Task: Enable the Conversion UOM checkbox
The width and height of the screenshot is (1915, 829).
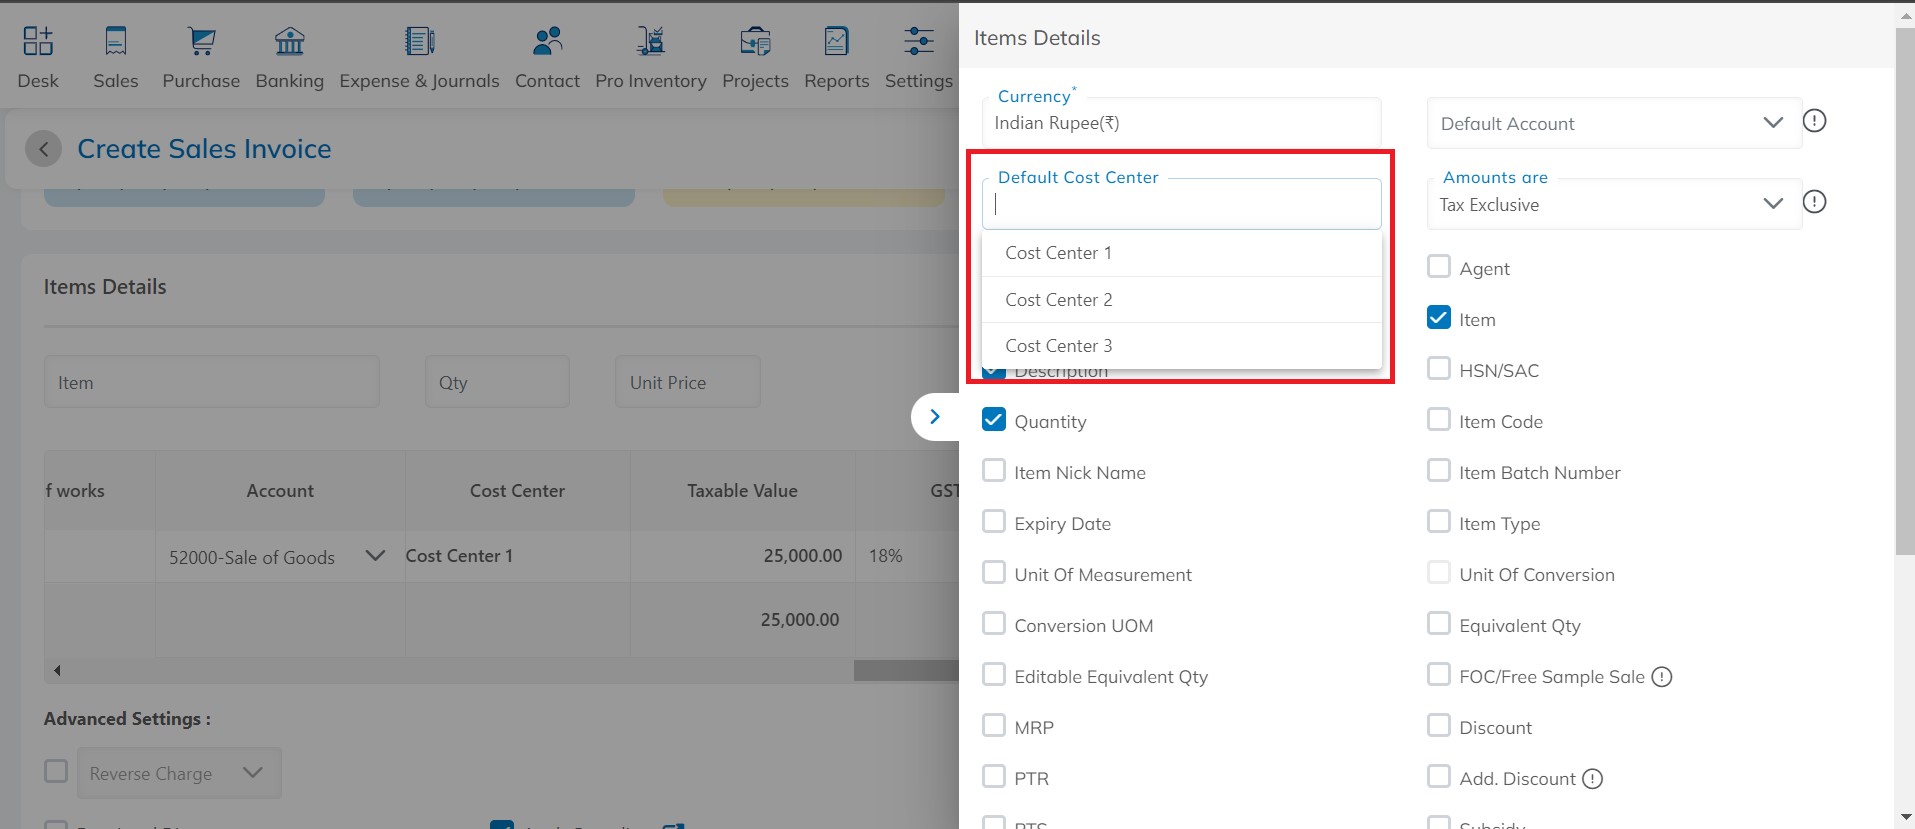Action: (x=993, y=623)
